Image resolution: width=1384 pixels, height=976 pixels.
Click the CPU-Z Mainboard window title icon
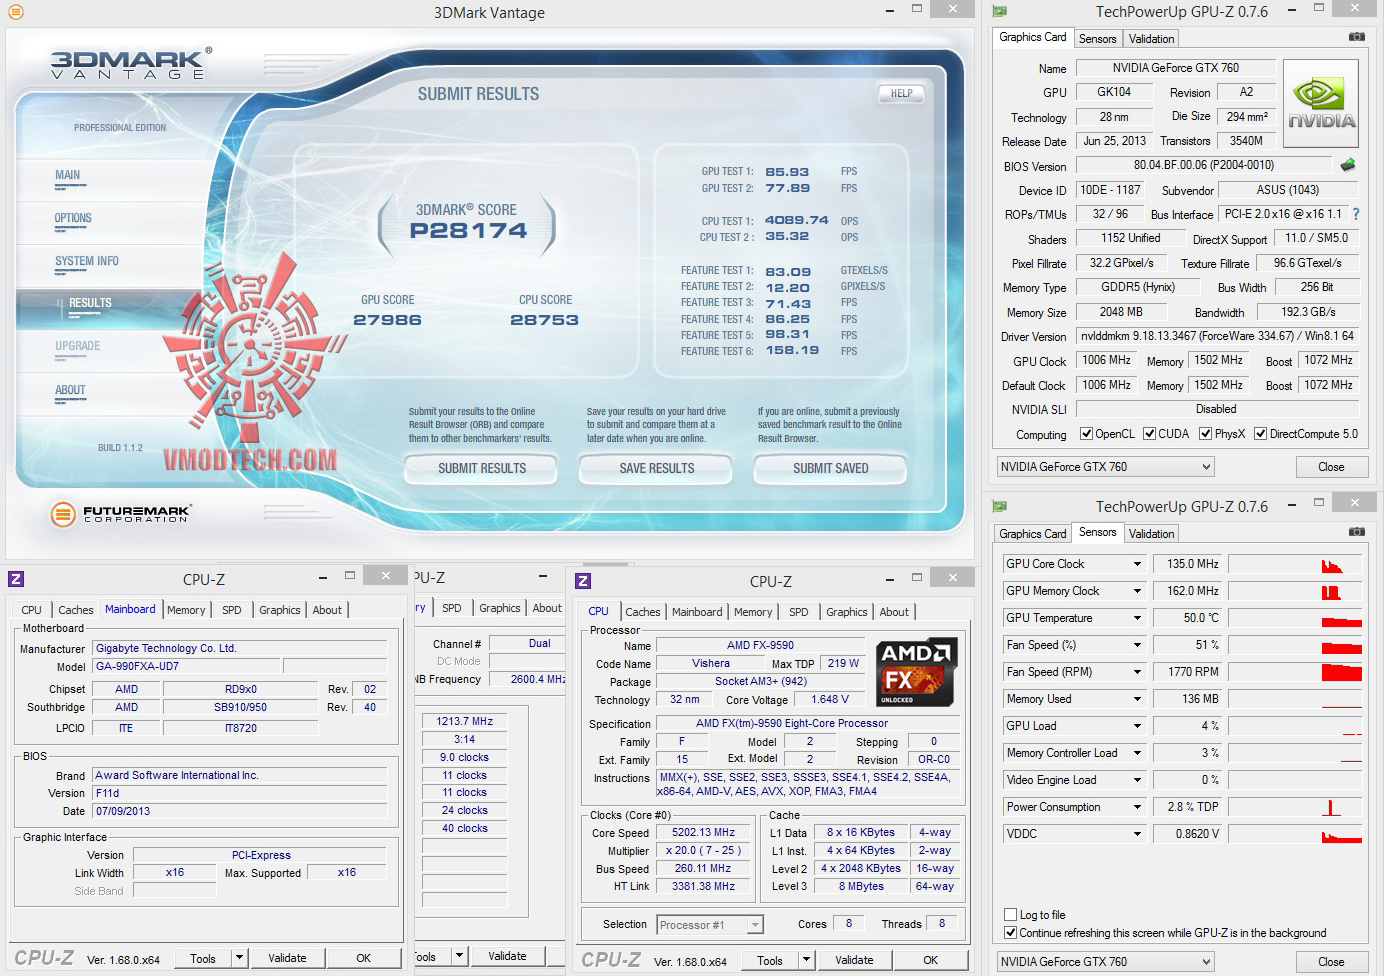click(x=16, y=579)
